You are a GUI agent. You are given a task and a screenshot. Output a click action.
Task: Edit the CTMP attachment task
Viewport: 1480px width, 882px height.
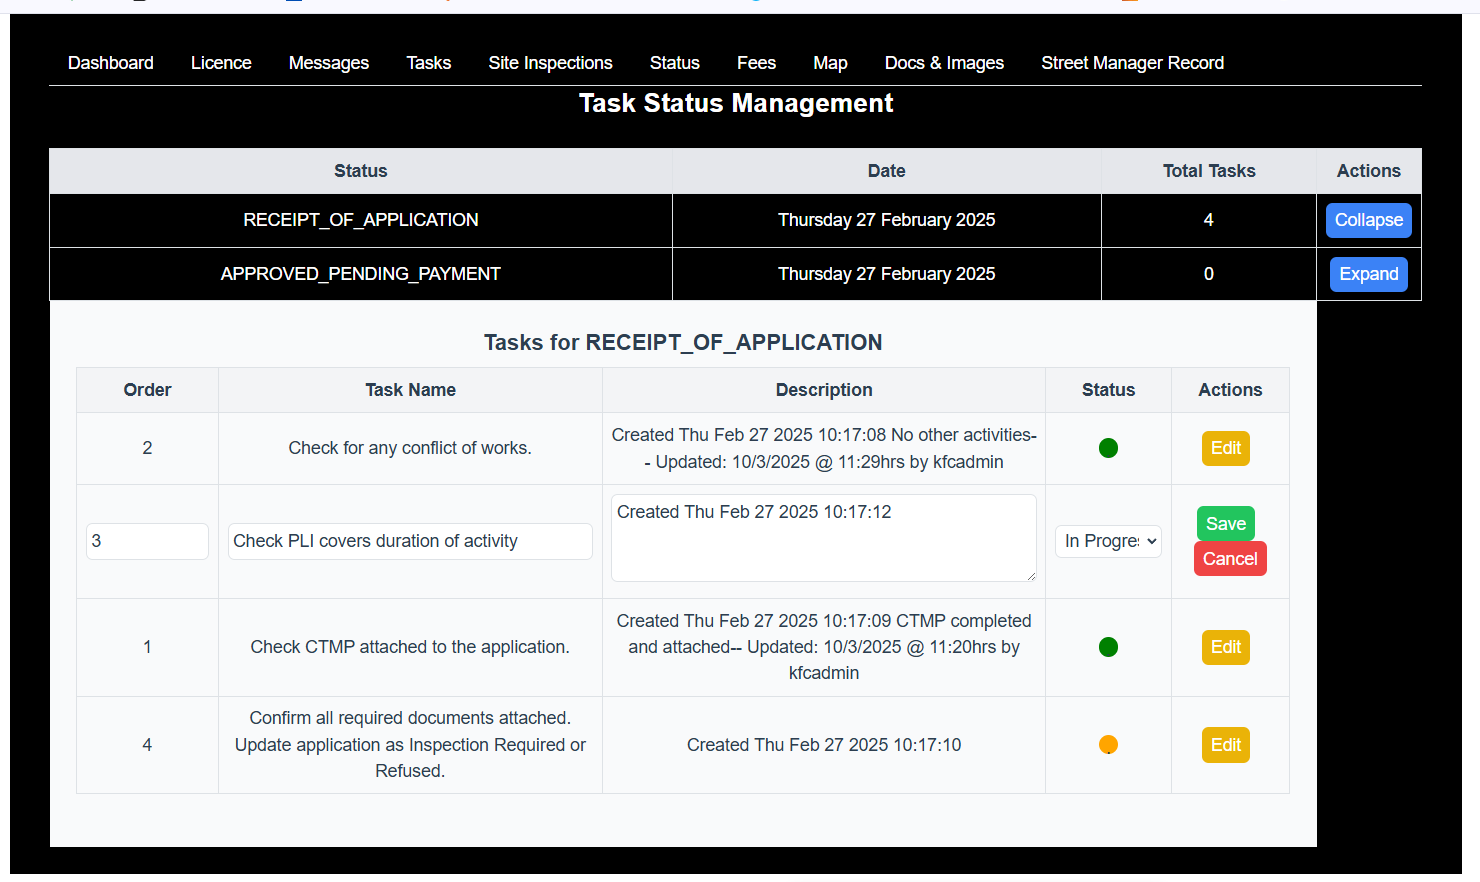1225,647
